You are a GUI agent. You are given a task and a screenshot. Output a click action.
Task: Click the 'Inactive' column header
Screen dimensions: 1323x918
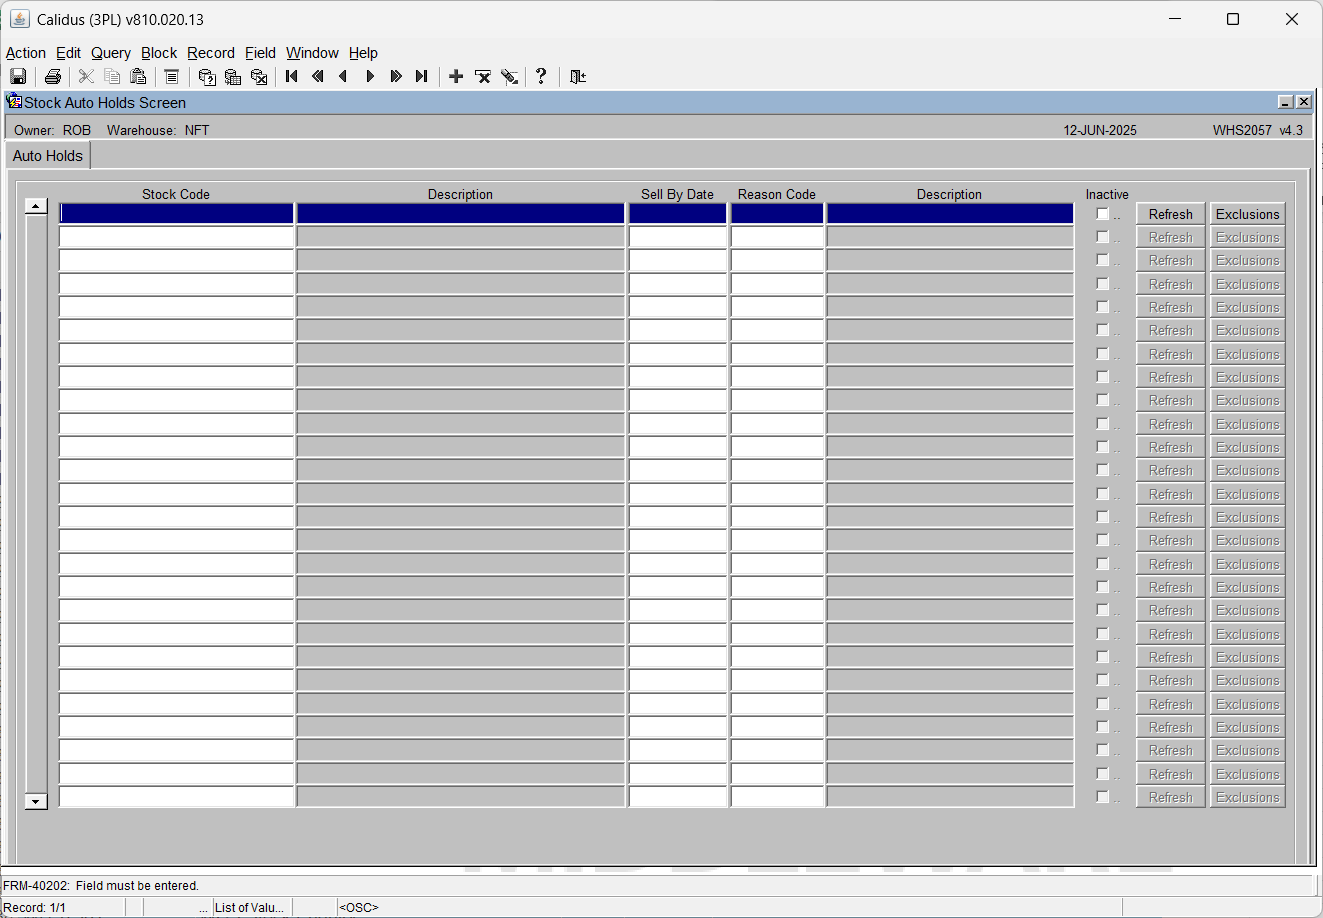(1107, 194)
